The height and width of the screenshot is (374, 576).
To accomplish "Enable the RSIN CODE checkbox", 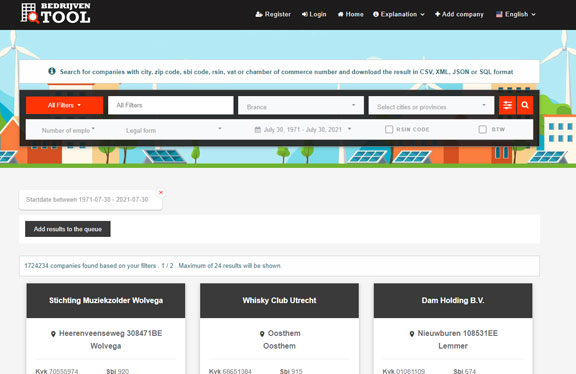I will coord(389,129).
